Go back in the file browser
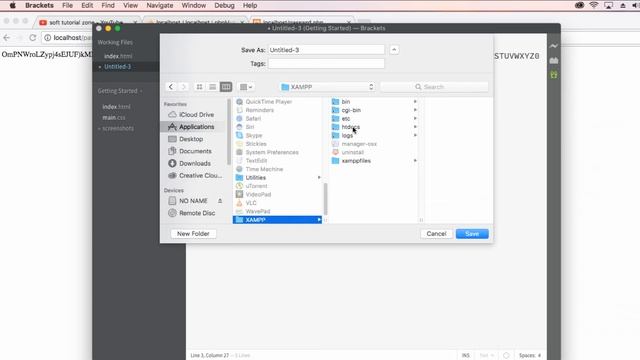The width and height of the screenshot is (640, 360). (171, 87)
